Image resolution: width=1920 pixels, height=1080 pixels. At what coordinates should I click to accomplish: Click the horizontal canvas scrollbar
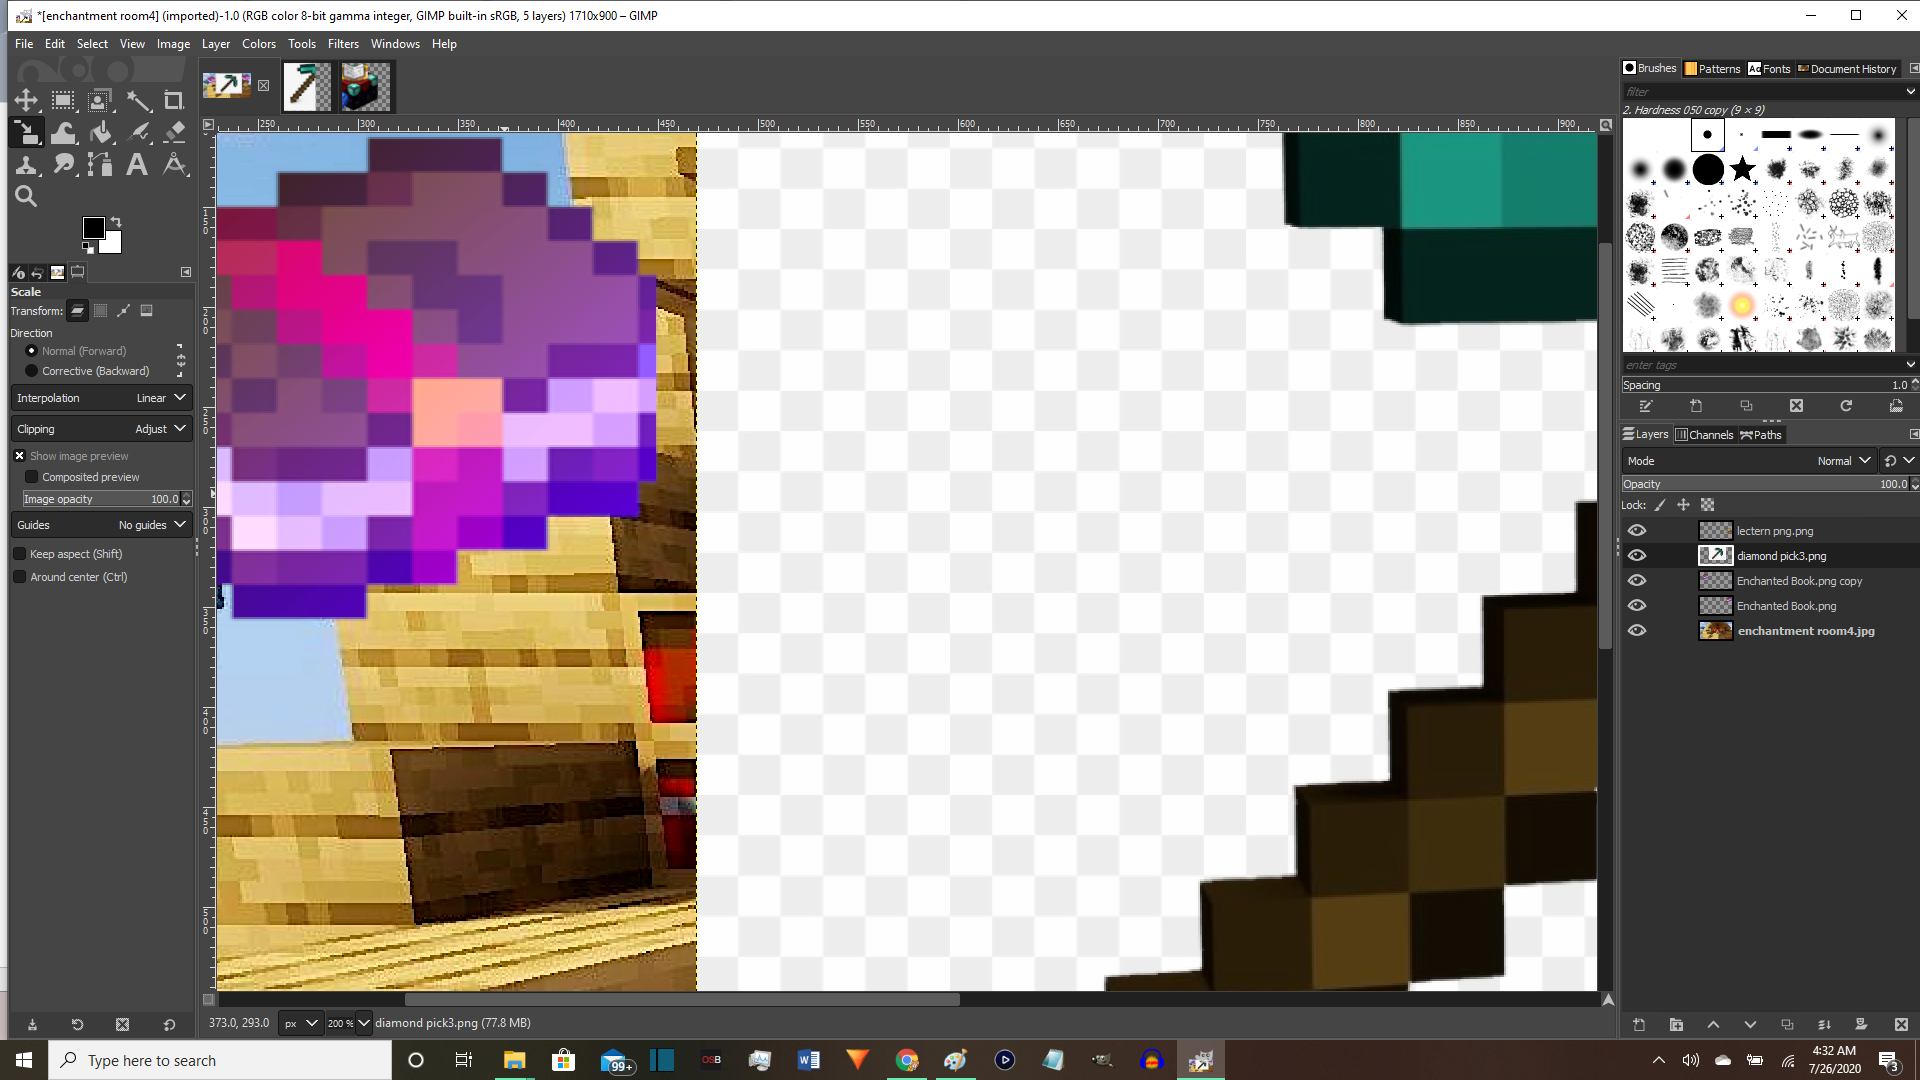coord(682,999)
